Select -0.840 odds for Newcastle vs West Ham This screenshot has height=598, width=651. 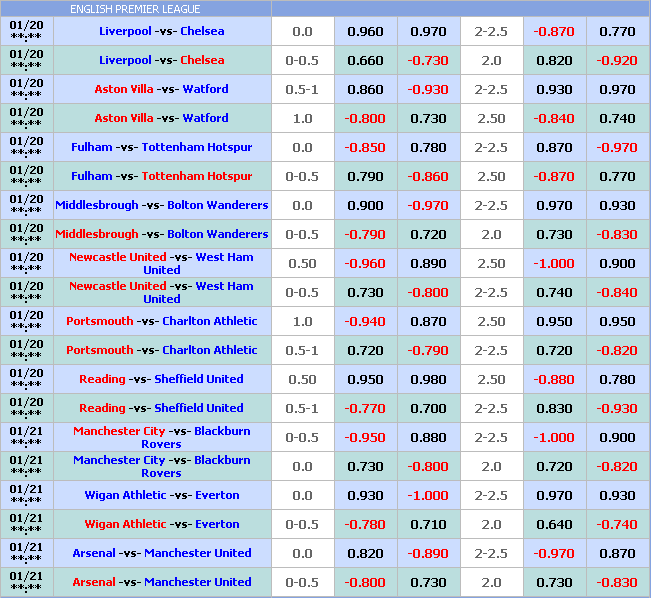[617, 292]
